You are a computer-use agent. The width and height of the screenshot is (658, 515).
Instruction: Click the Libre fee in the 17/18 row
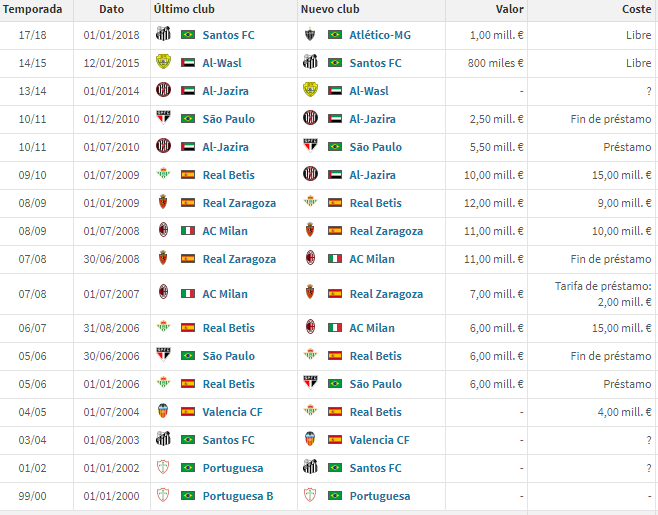[x=638, y=35]
